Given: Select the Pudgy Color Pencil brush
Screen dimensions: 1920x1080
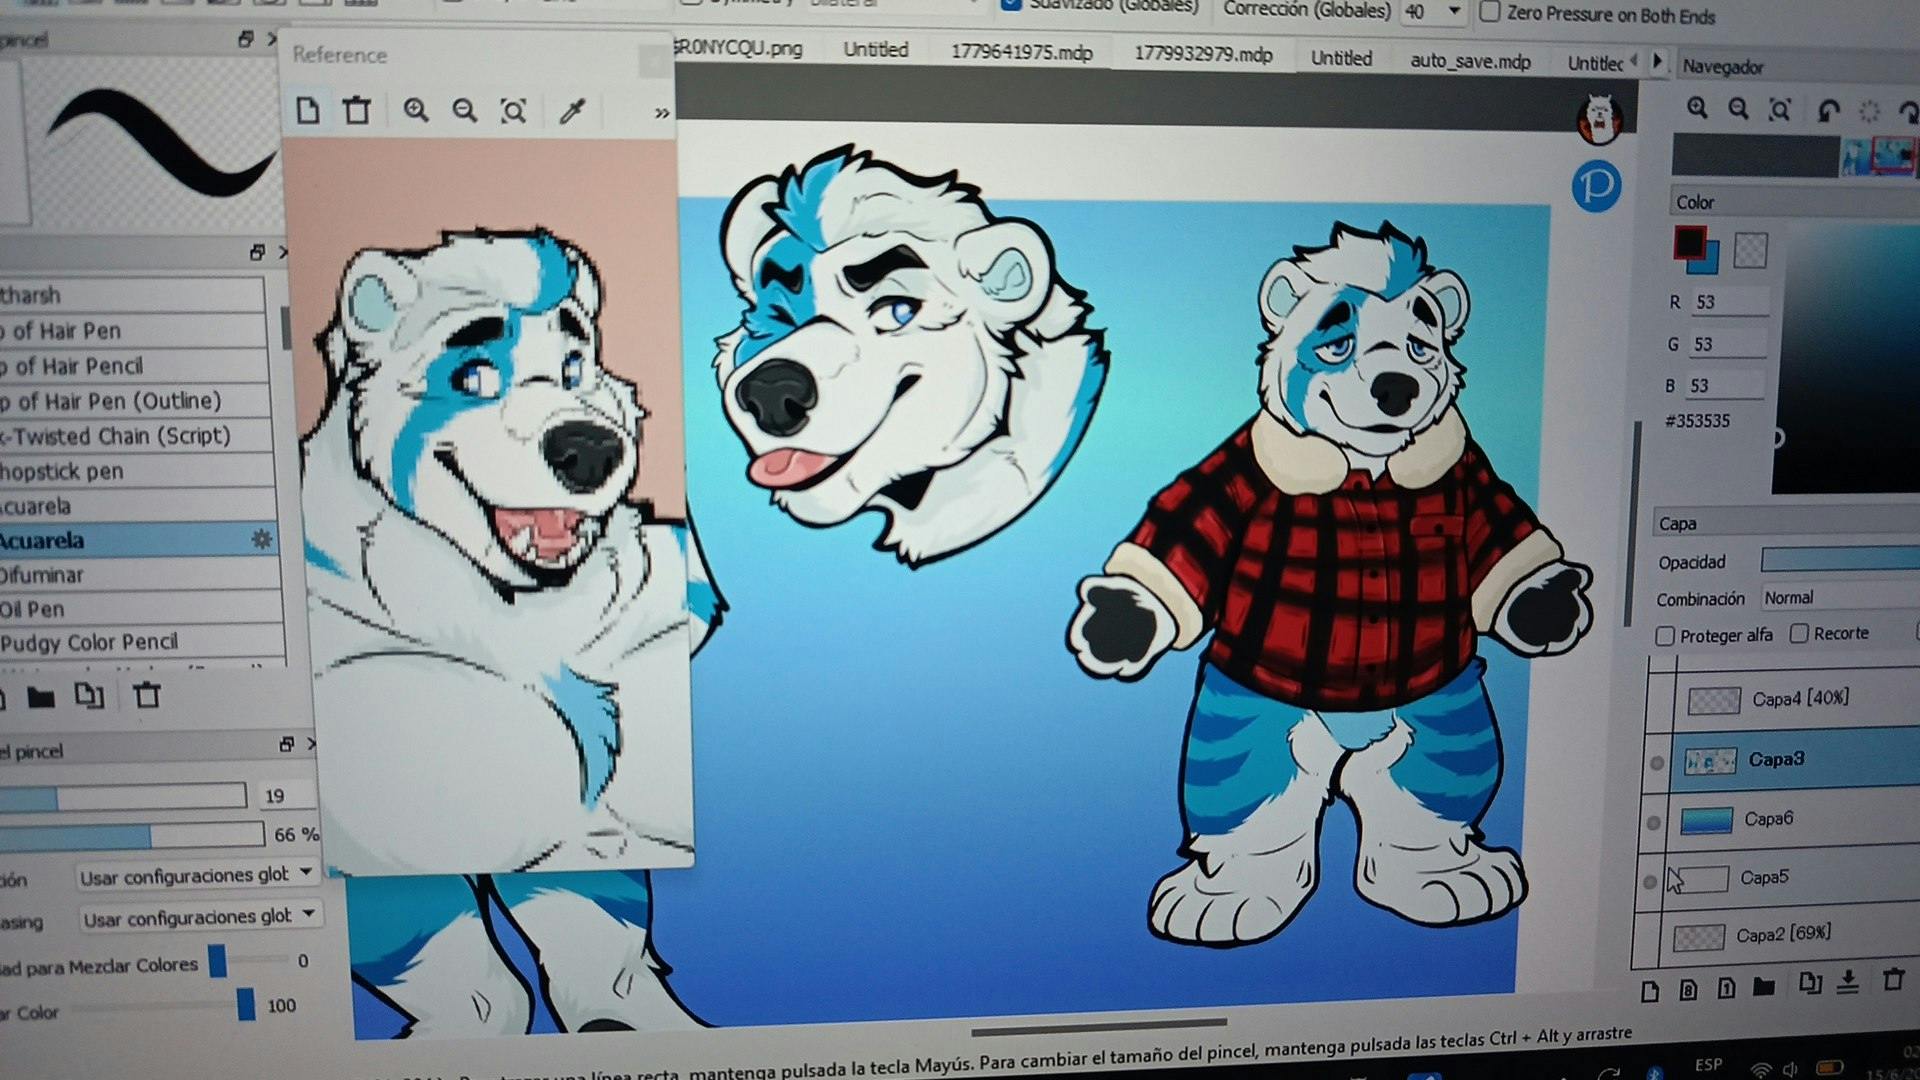Looking at the screenshot, I should [140, 642].
